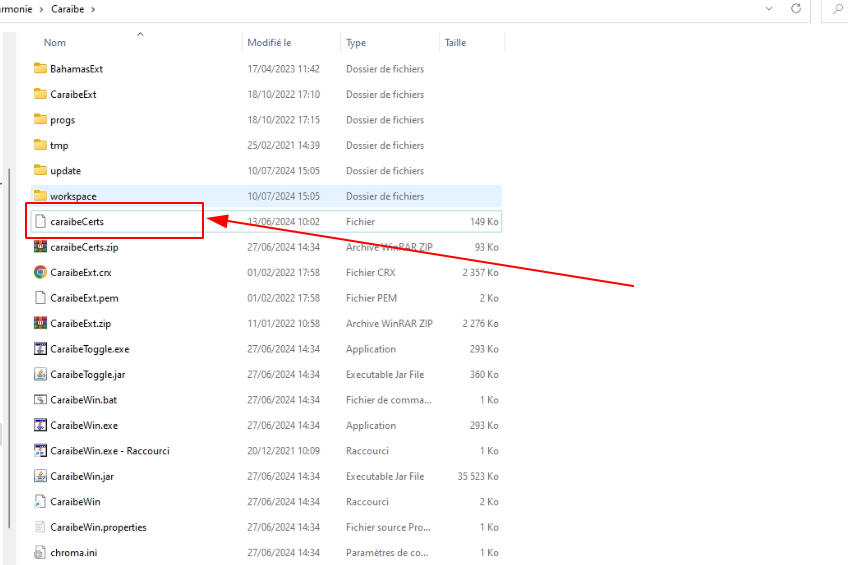Click the caraibeCerts blank file icon
Screen dimensions: 848x565
pyautogui.click(x=40, y=221)
